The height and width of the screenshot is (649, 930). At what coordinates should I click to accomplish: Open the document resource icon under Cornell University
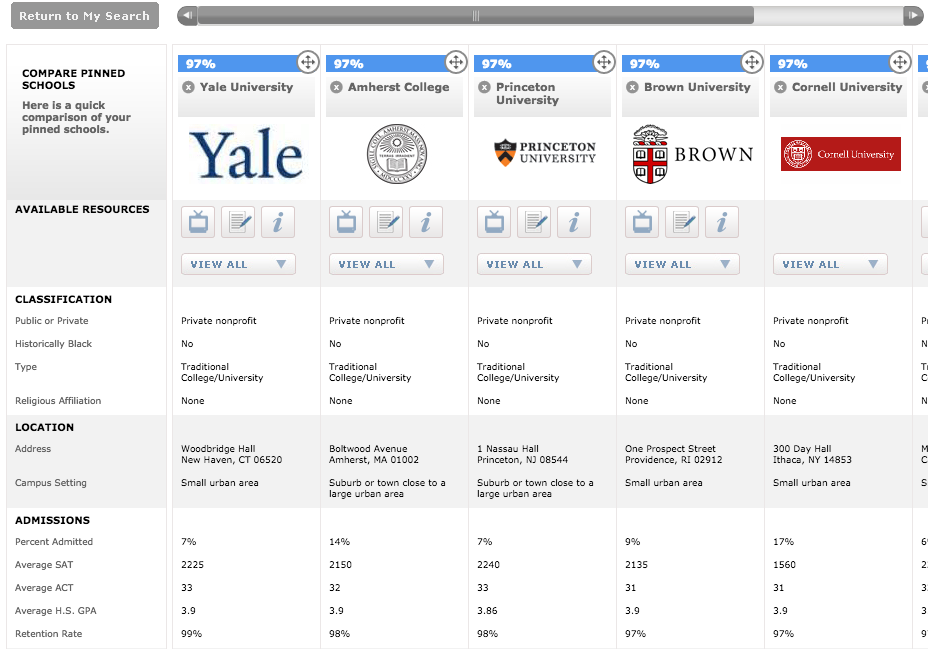tap(830, 221)
